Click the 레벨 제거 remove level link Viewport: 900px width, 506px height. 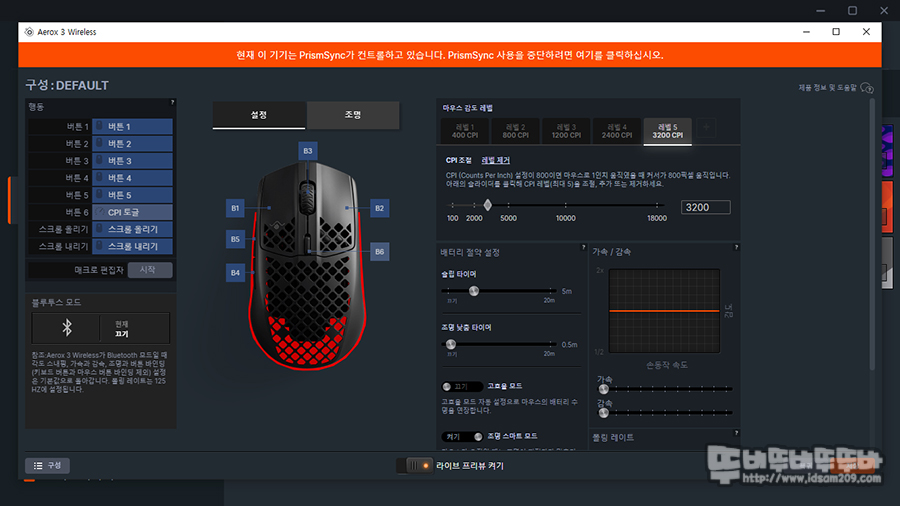point(495,161)
